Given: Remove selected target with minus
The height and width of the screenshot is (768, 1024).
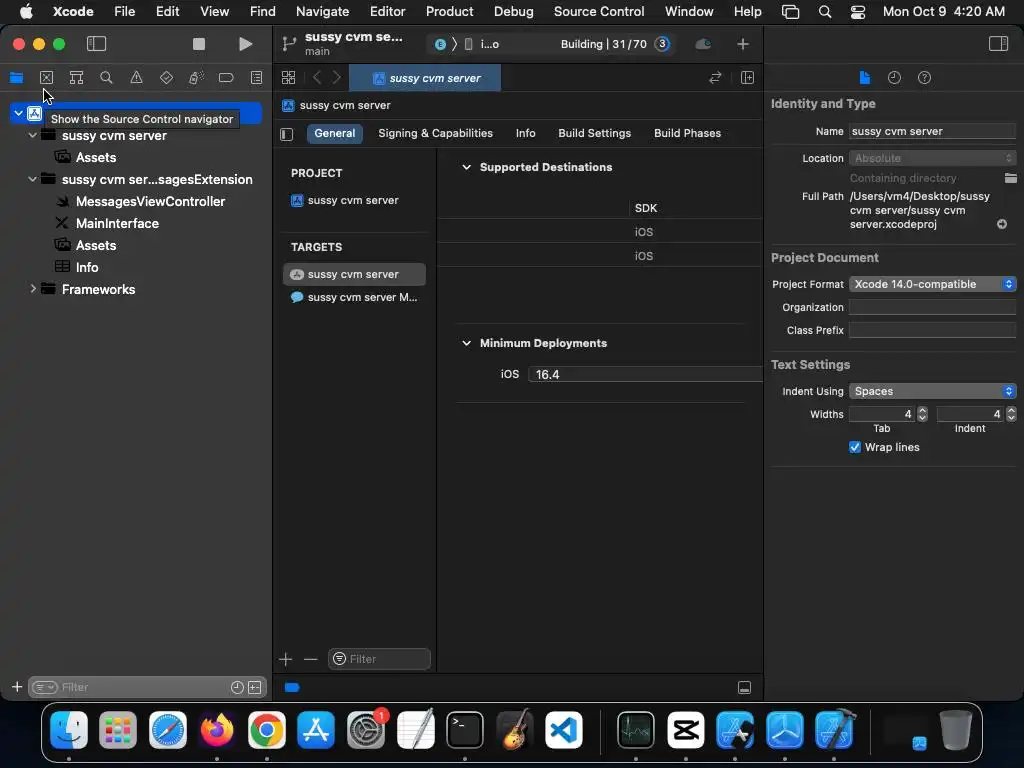Looking at the screenshot, I should (x=310, y=659).
